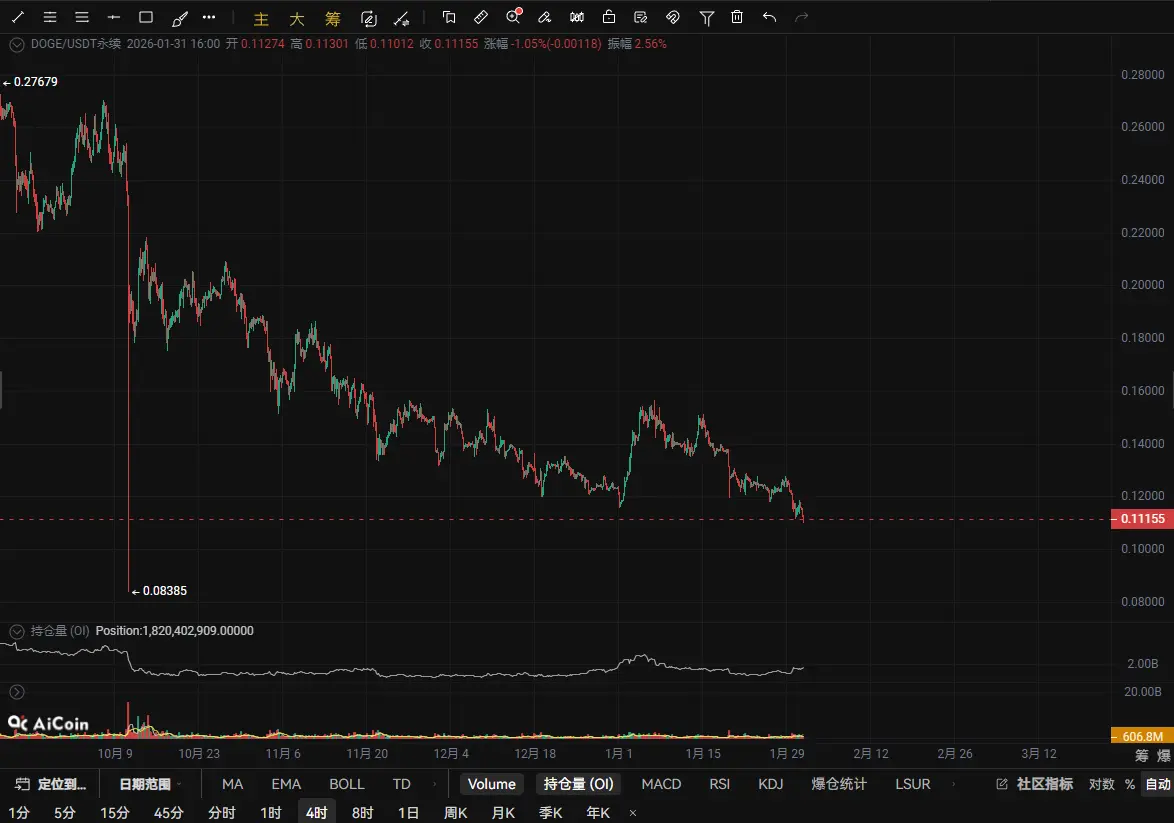Select the Fibonacci lines tool icon

pyautogui.click(x=50, y=16)
